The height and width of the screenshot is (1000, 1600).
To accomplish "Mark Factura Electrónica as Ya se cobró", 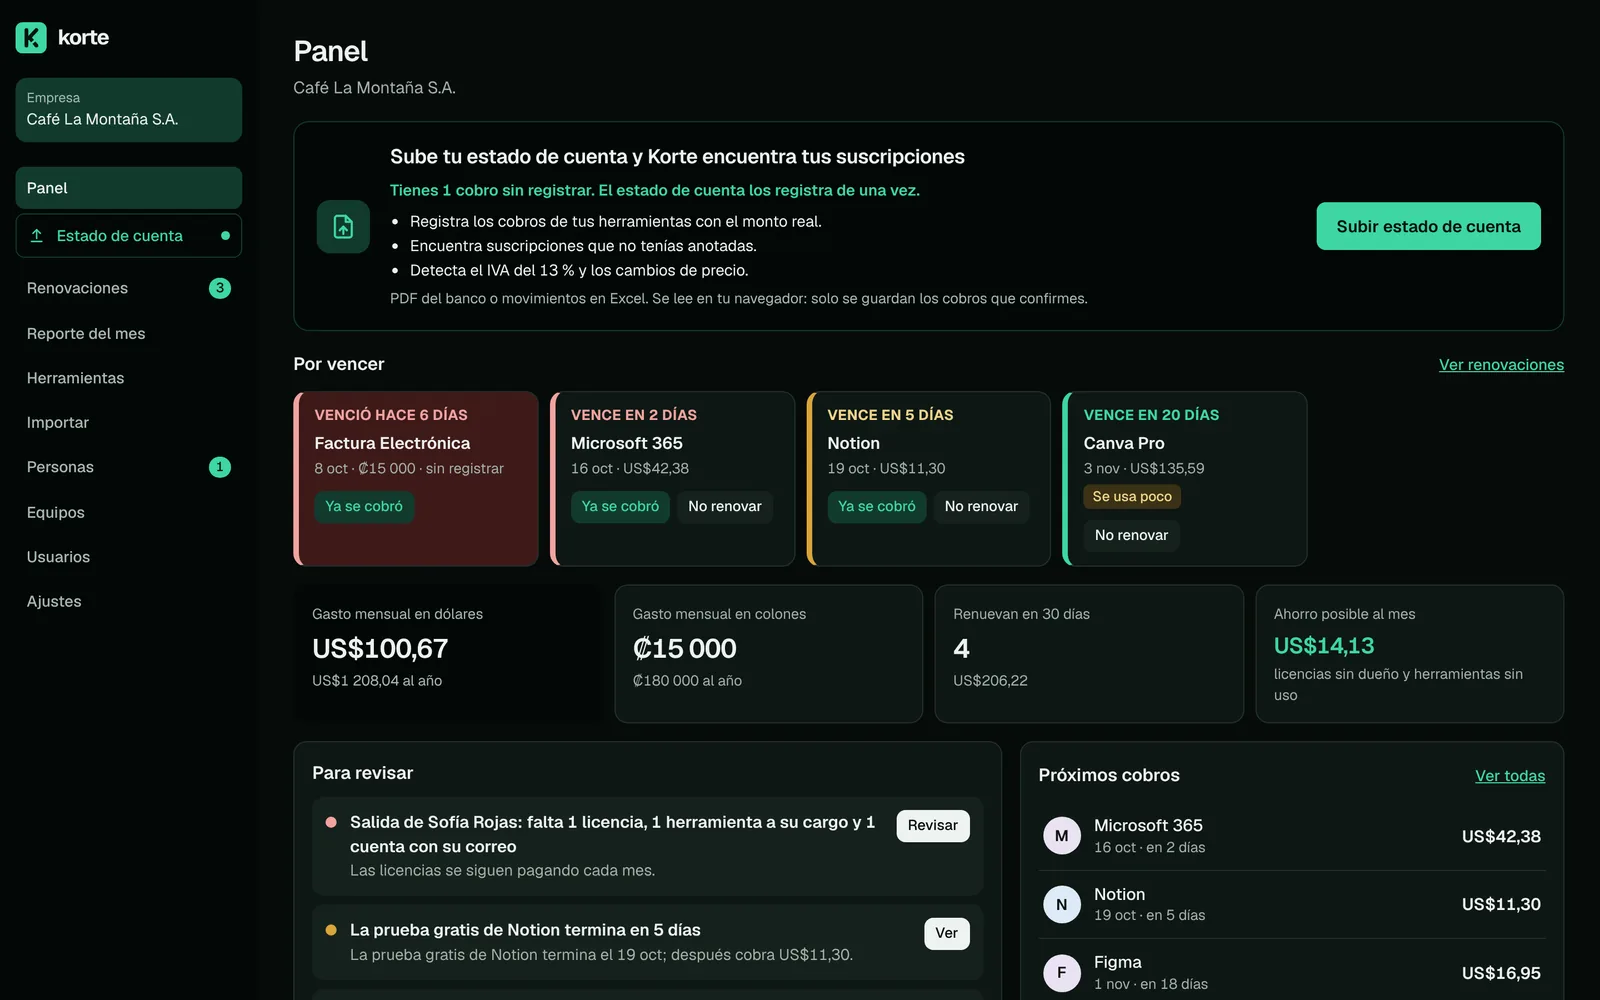I will pyautogui.click(x=364, y=507).
